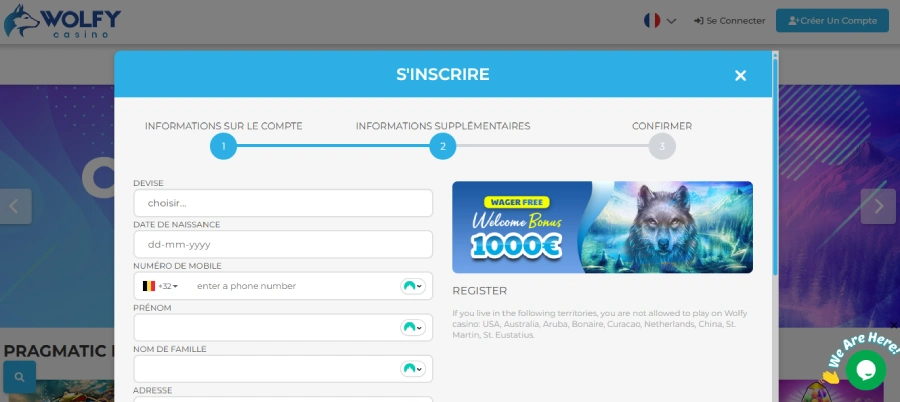Close the S'inscrire registration dialog
Viewport: 900px width, 402px height.
point(740,75)
